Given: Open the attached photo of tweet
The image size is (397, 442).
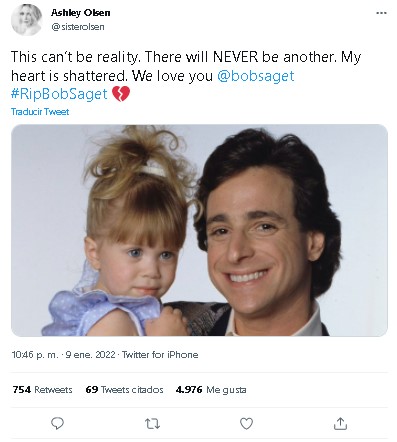Looking at the screenshot, I should coord(199,230).
